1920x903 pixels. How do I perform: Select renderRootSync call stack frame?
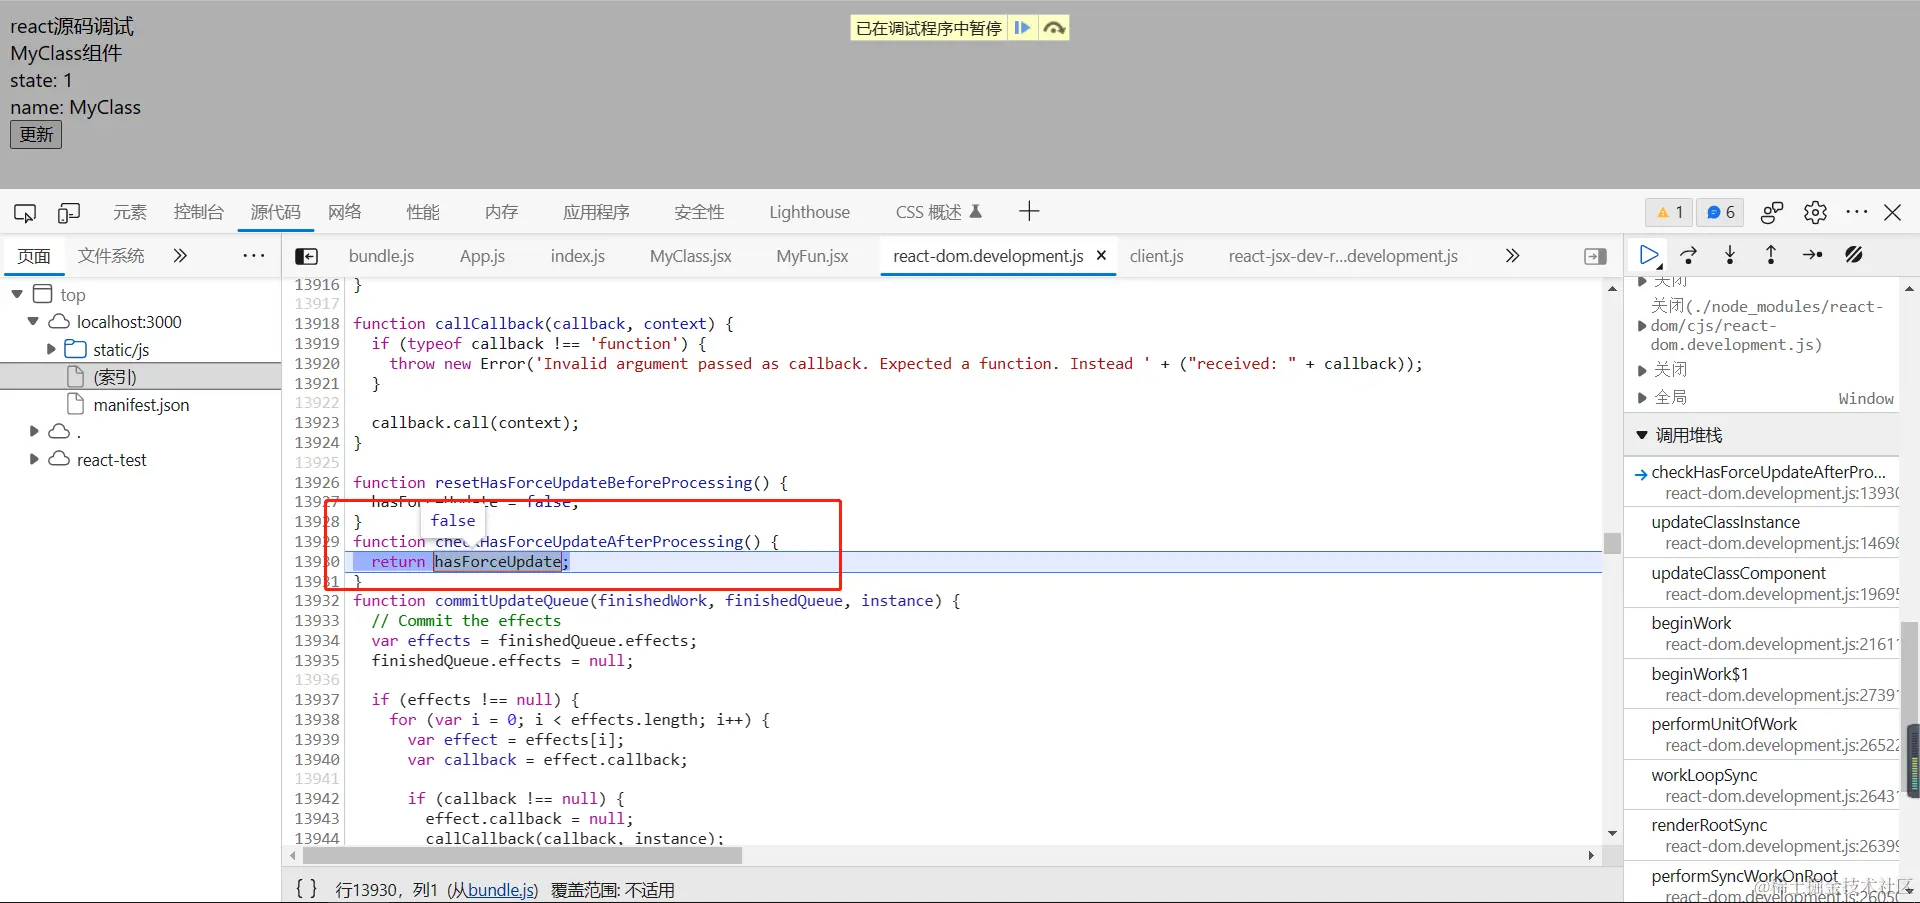[x=1762, y=835]
